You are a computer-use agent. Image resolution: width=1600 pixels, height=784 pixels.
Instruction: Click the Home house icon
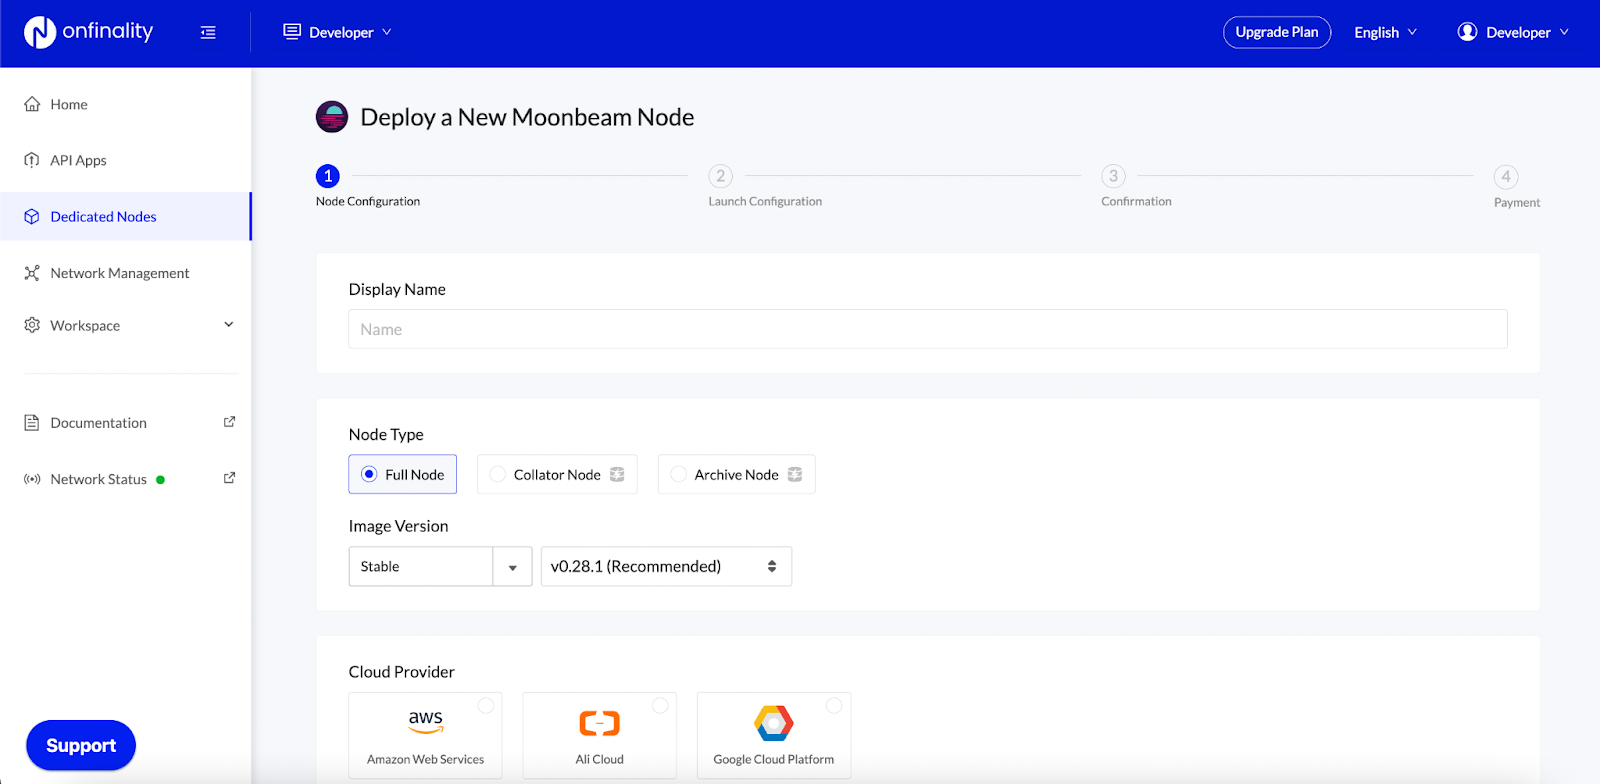pyautogui.click(x=32, y=104)
